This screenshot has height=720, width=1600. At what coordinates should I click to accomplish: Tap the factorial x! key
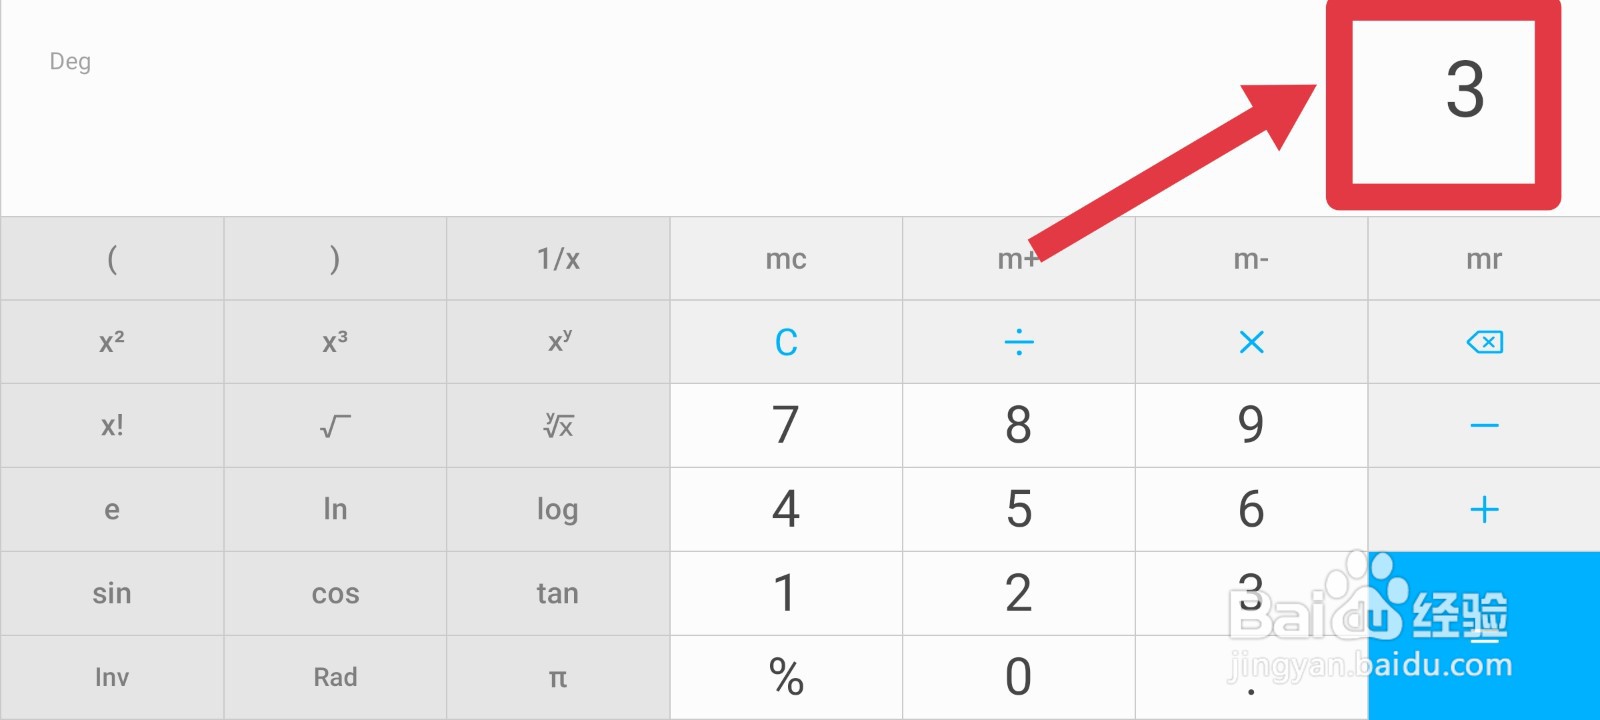(x=112, y=426)
